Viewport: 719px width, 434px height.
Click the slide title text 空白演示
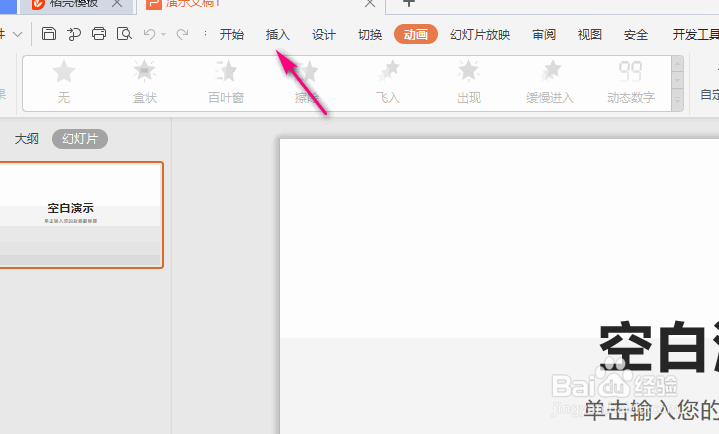659,347
